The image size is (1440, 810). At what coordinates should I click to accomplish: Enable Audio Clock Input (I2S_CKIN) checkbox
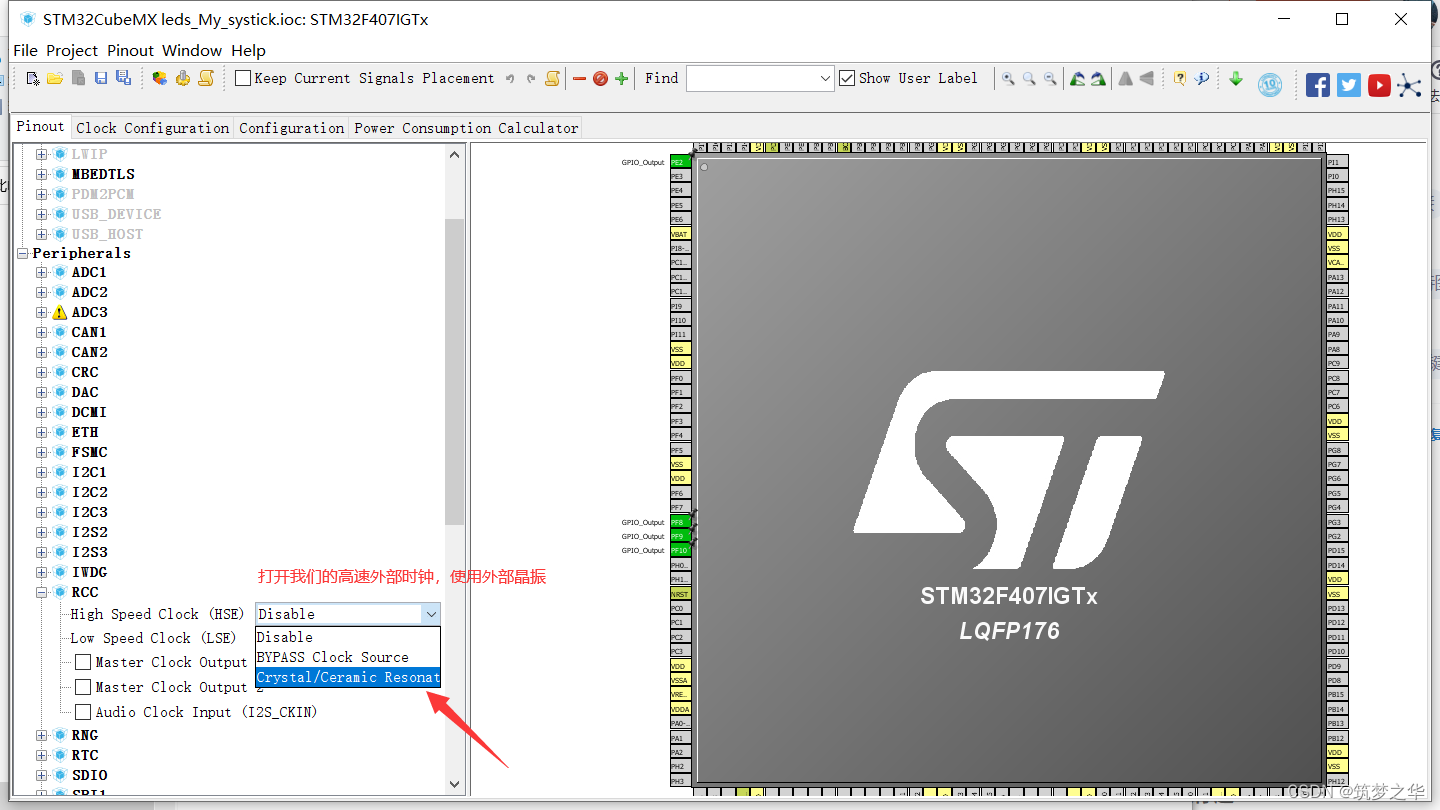tap(83, 712)
